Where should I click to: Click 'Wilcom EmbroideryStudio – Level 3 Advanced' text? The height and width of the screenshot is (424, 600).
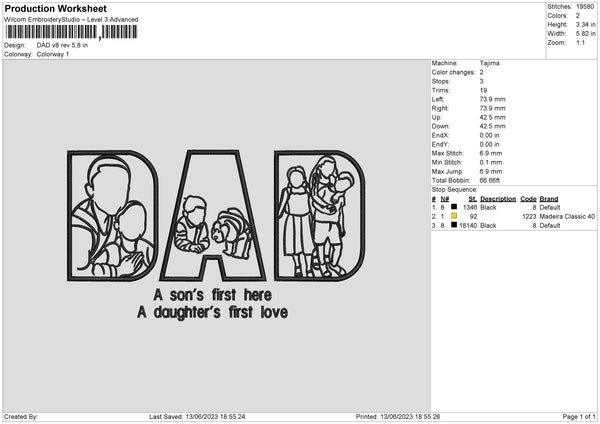71,20
